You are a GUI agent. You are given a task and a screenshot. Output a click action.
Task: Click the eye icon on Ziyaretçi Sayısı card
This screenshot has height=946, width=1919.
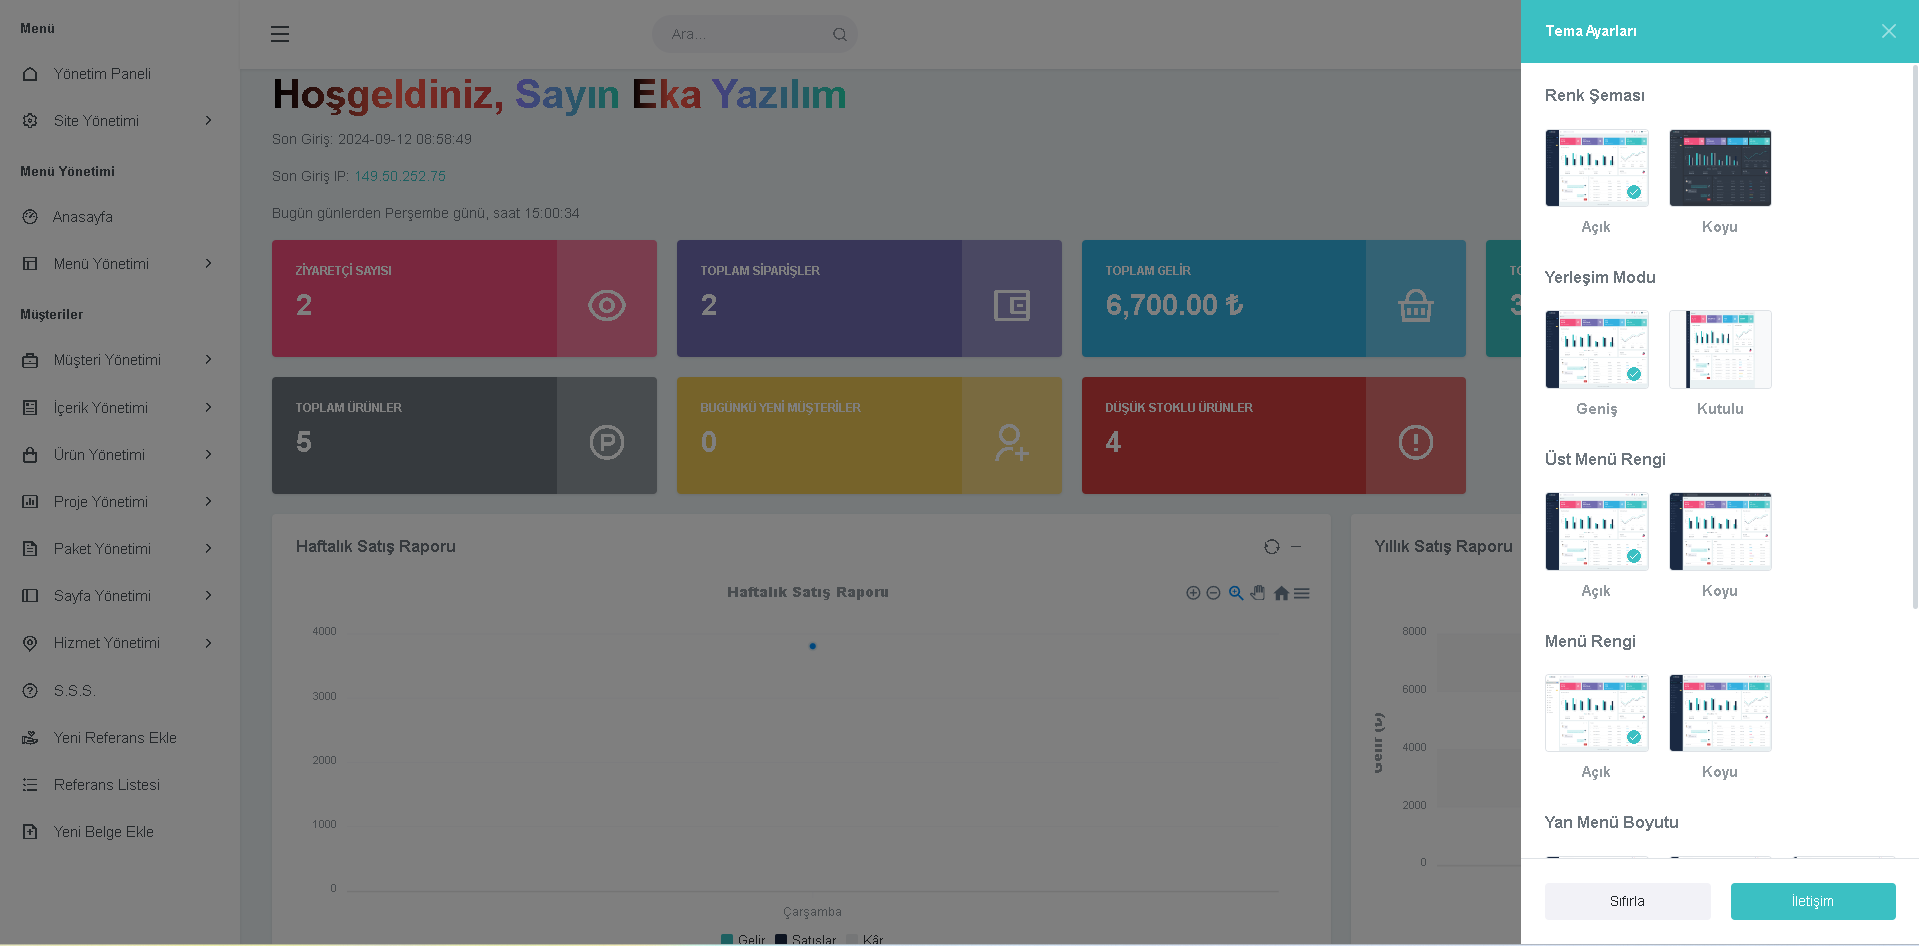point(607,305)
